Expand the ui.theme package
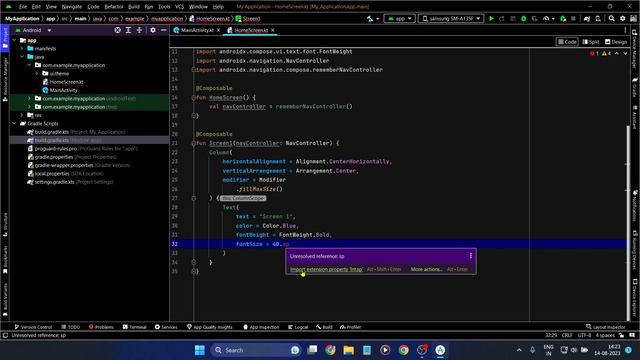Screen dimensions: 640x360 [x=37, y=73]
